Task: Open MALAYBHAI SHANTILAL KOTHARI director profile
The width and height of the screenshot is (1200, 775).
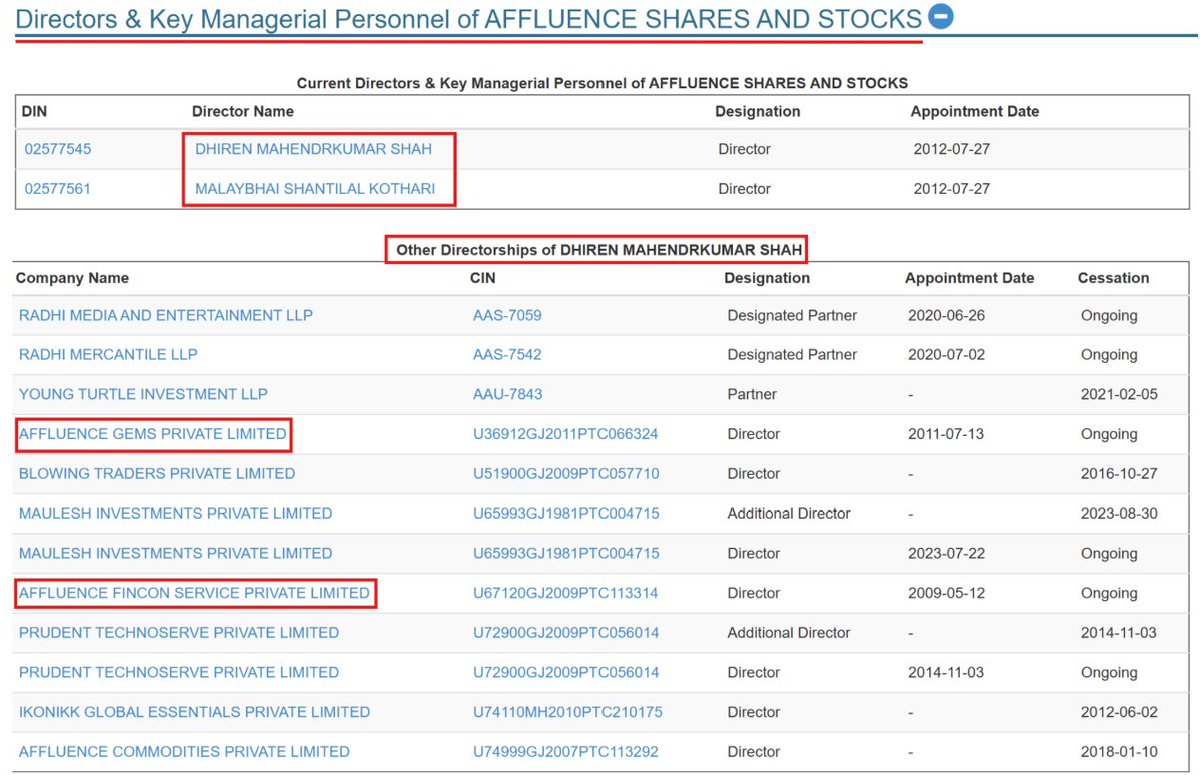Action: coord(315,189)
